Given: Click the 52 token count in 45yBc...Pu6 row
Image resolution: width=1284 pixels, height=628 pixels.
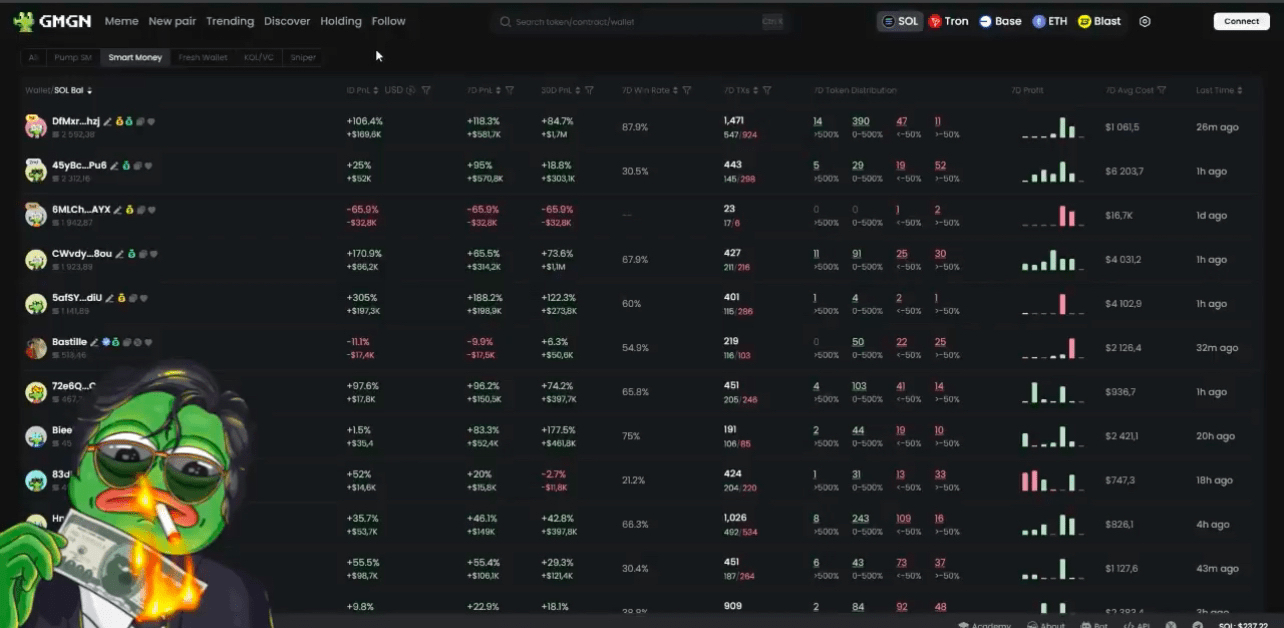Looking at the screenshot, I should click(x=940, y=165).
